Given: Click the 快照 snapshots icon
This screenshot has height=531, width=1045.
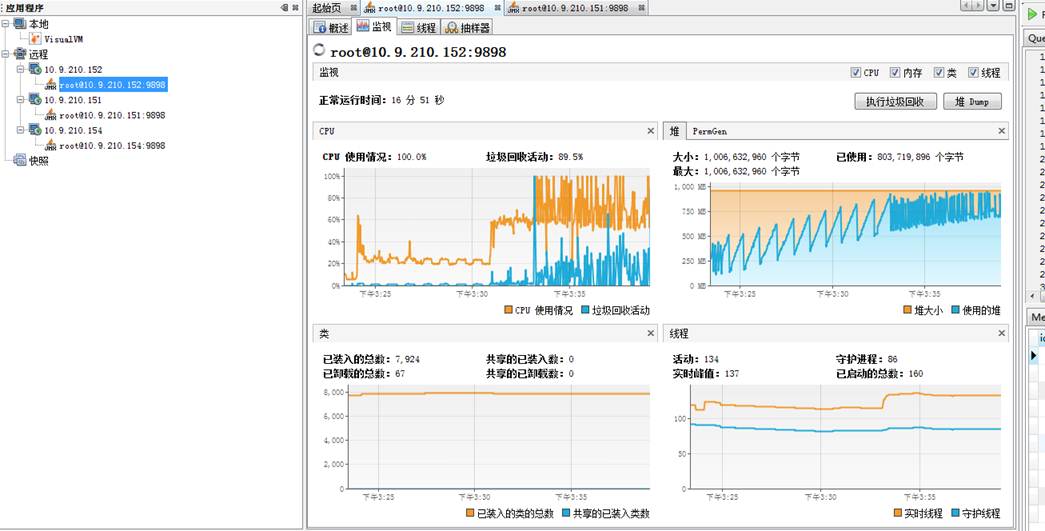Looking at the screenshot, I should [x=20, y=160].
